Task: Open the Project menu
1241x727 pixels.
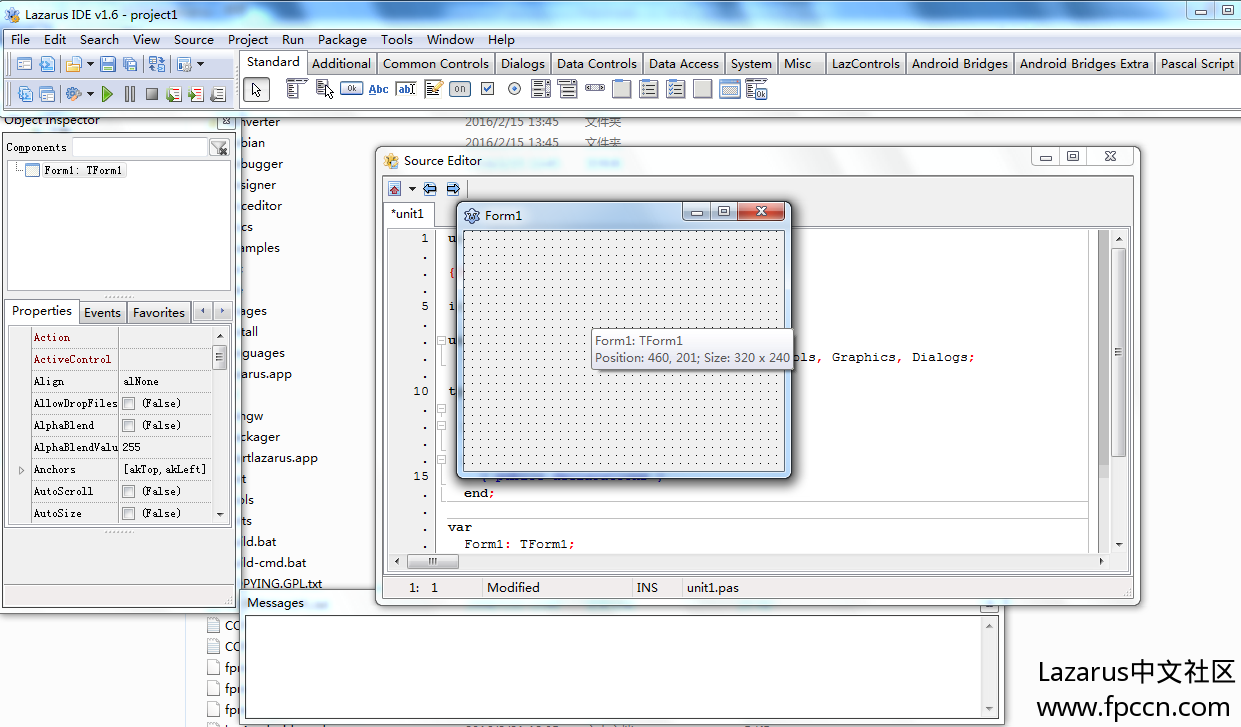Action: coord(248,40)
